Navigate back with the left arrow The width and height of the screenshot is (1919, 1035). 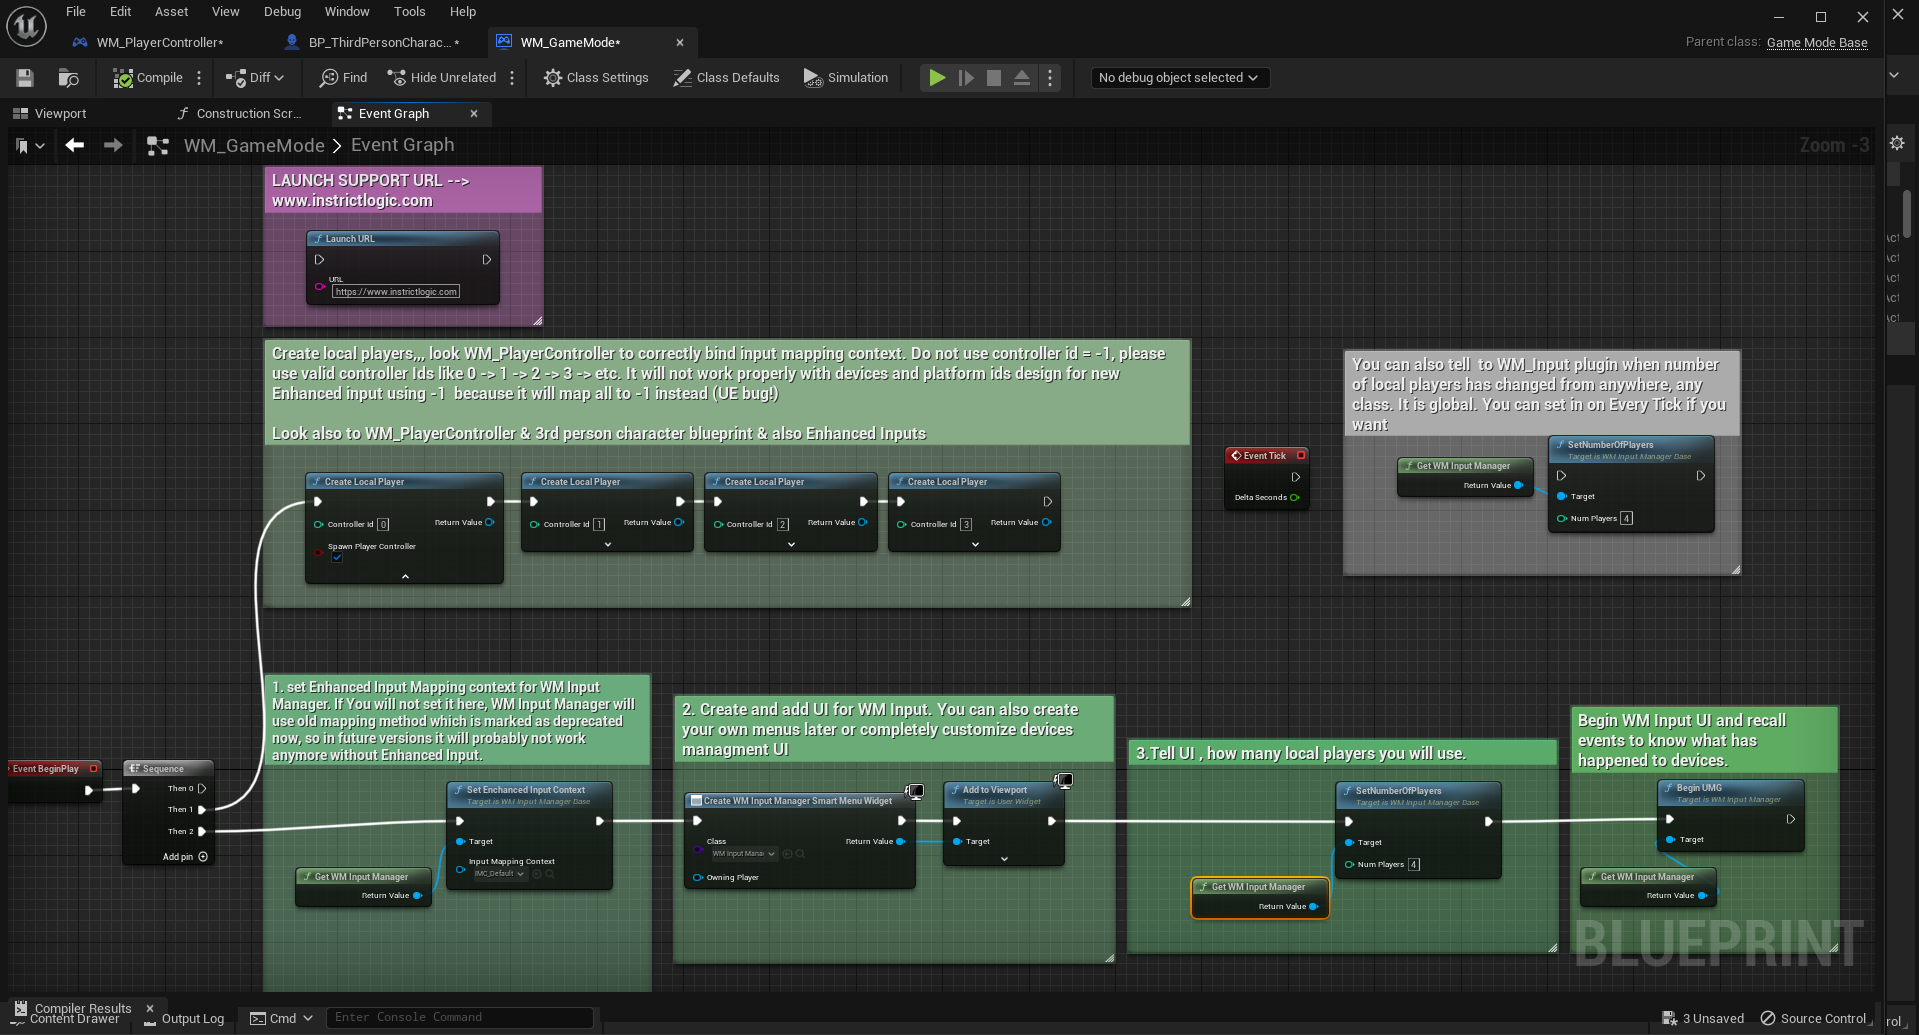pyautogui.click(x=75, y=146)
